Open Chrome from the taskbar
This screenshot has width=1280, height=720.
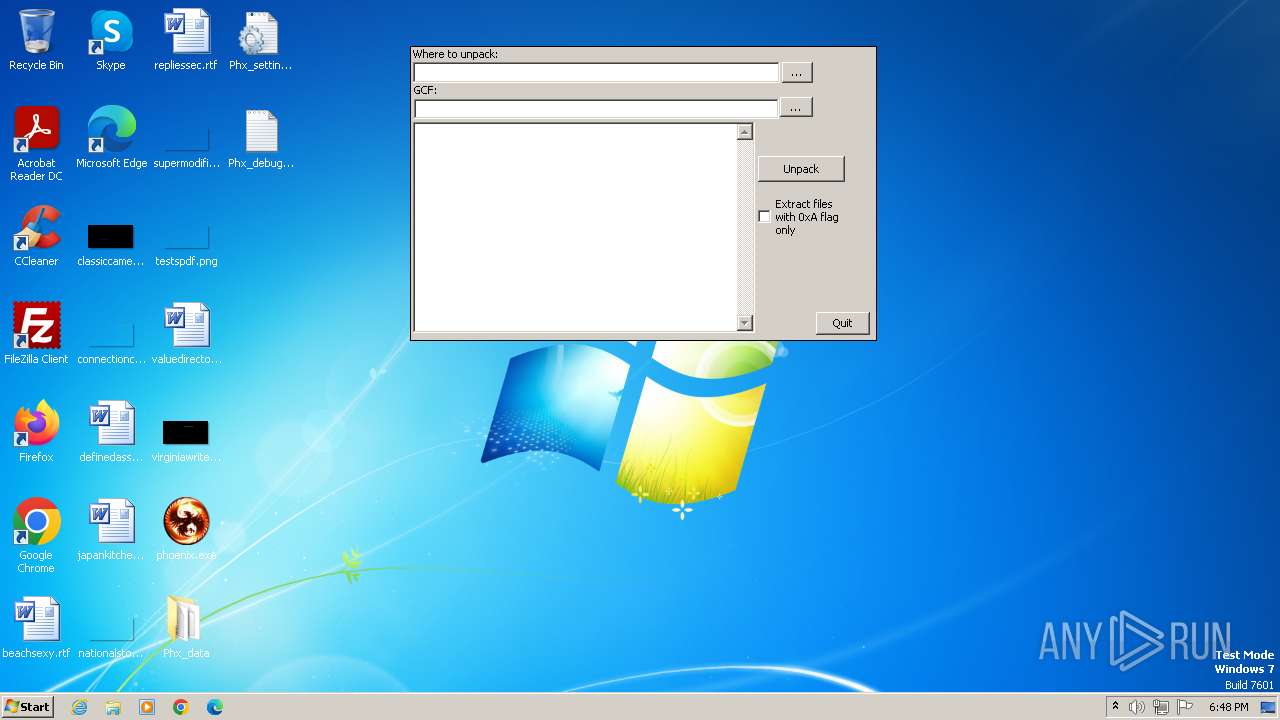coord(181,707)
